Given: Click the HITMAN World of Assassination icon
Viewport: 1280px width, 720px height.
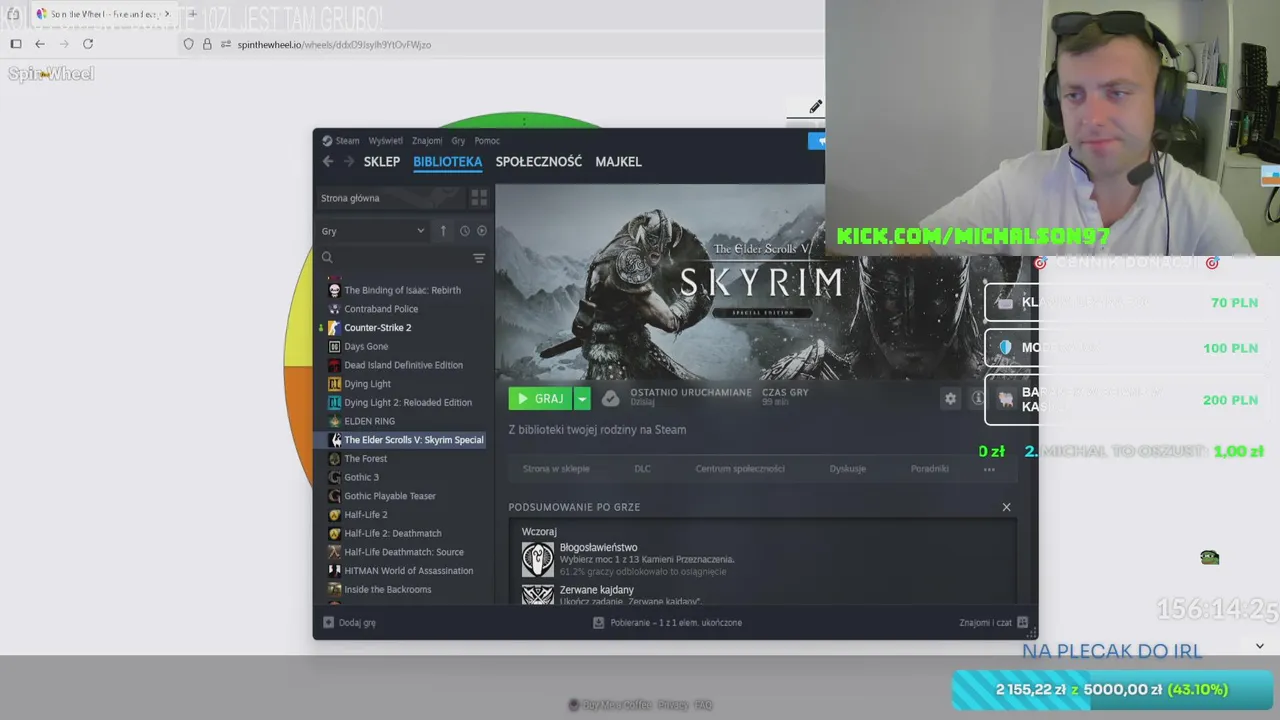Looking at the screenshot, I should tap(334, 571).
